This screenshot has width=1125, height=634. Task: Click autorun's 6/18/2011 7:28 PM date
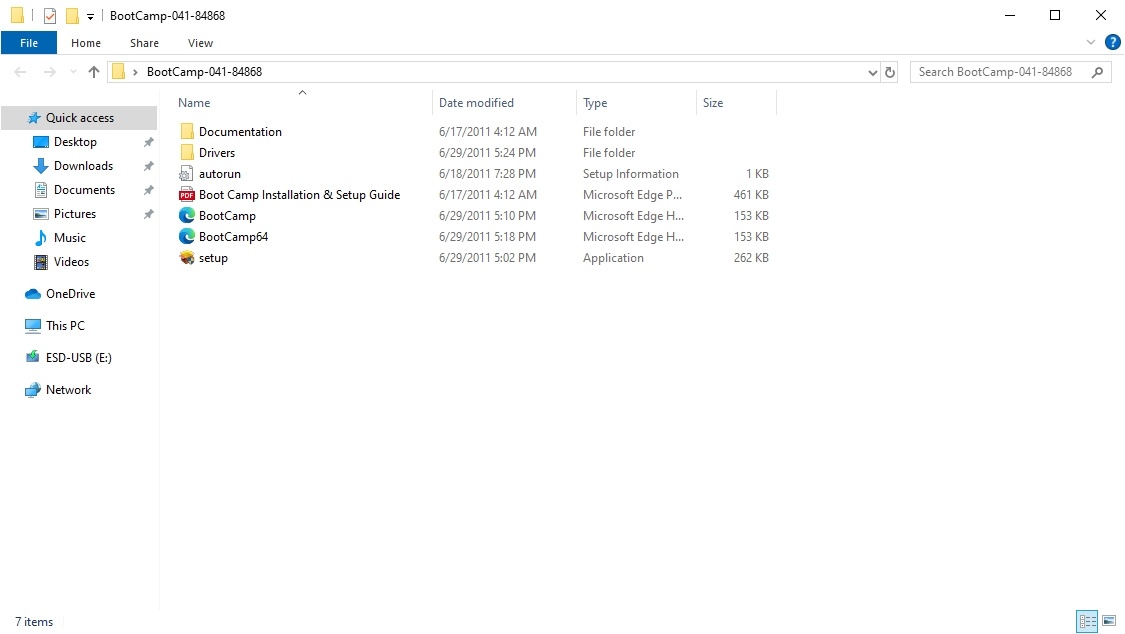tap(487, 174)
